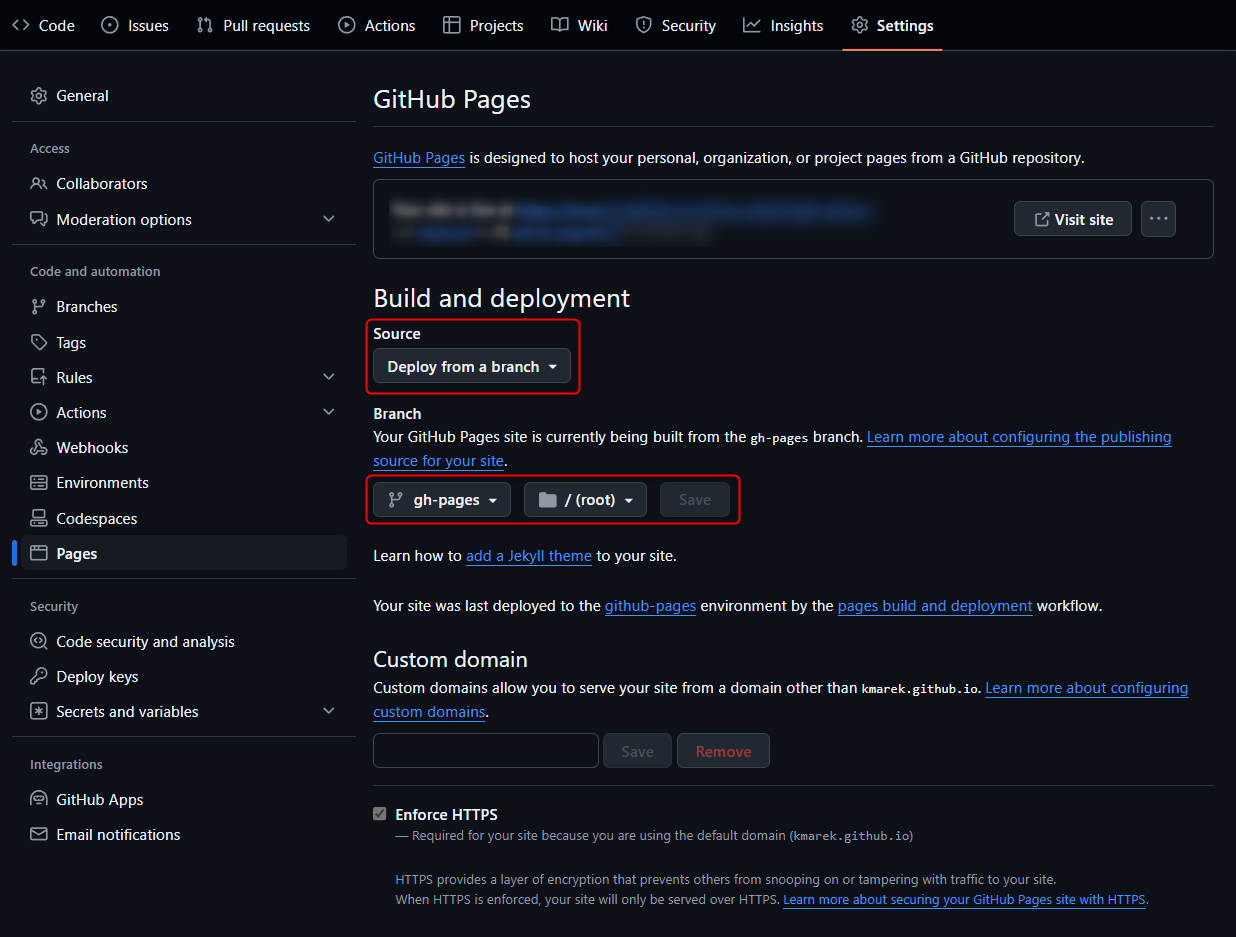Viewport: 1236px width, 937px height.
Task: Open the gh-pages branch selector dropdown
Action: 442,500
